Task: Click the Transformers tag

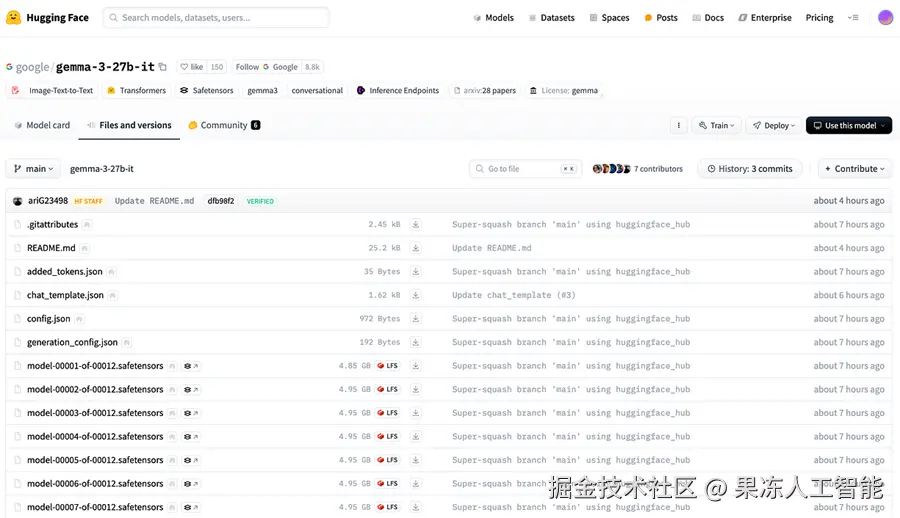Action: [137, 91]
